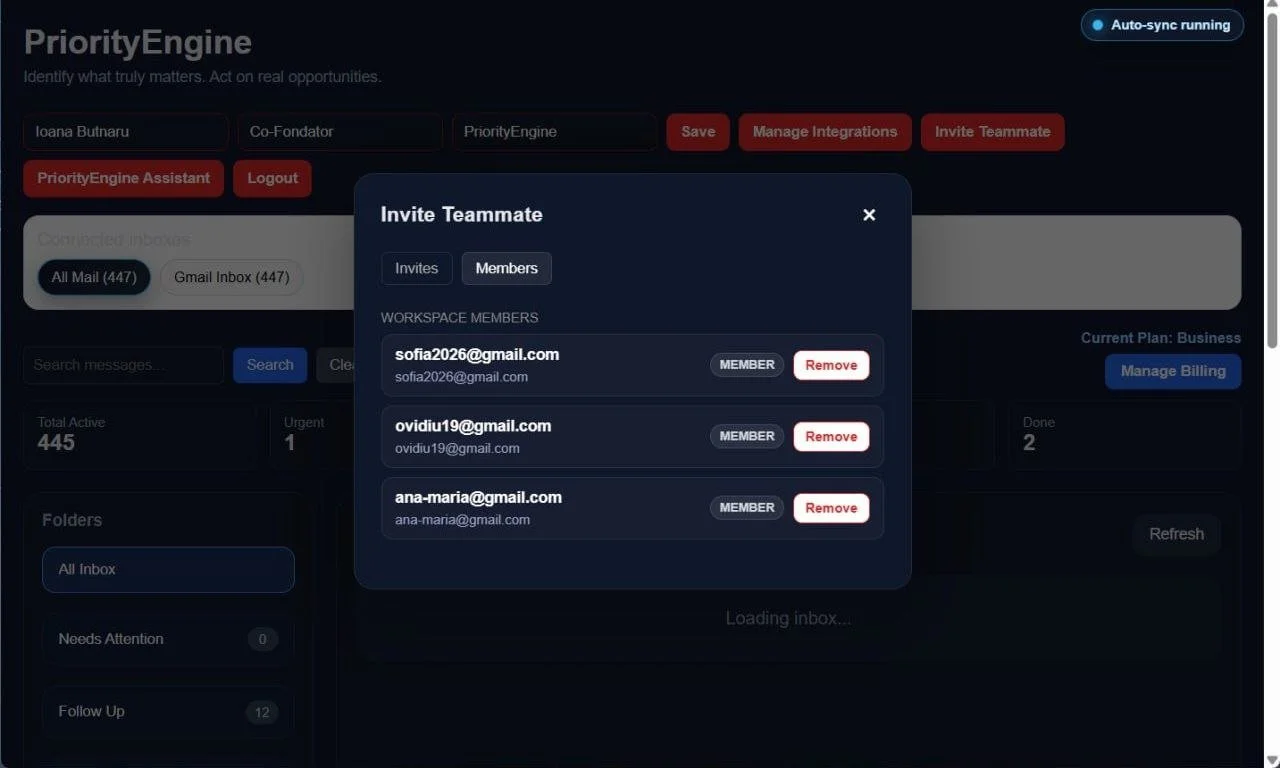Click the MEMBER badge for sofia2026
Screen dimensions: 1280x768
pyautogui.click(x=747, y=365)
